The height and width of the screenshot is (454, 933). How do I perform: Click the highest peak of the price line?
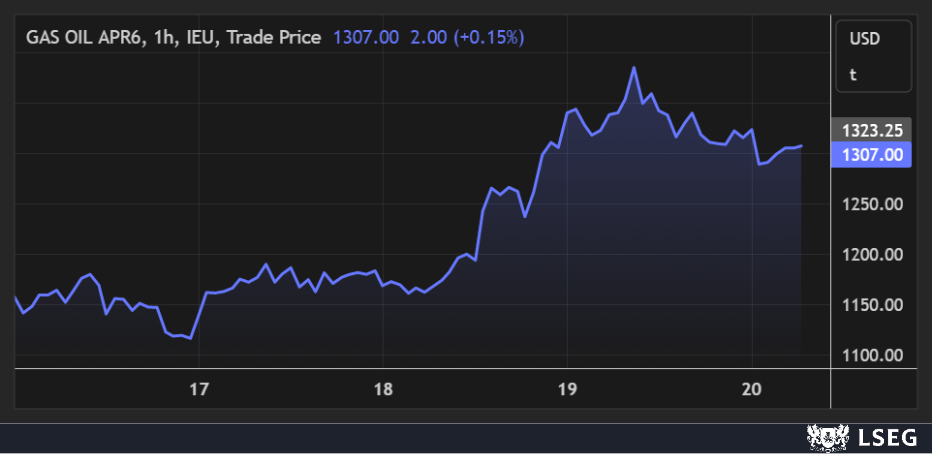[634, 68]
